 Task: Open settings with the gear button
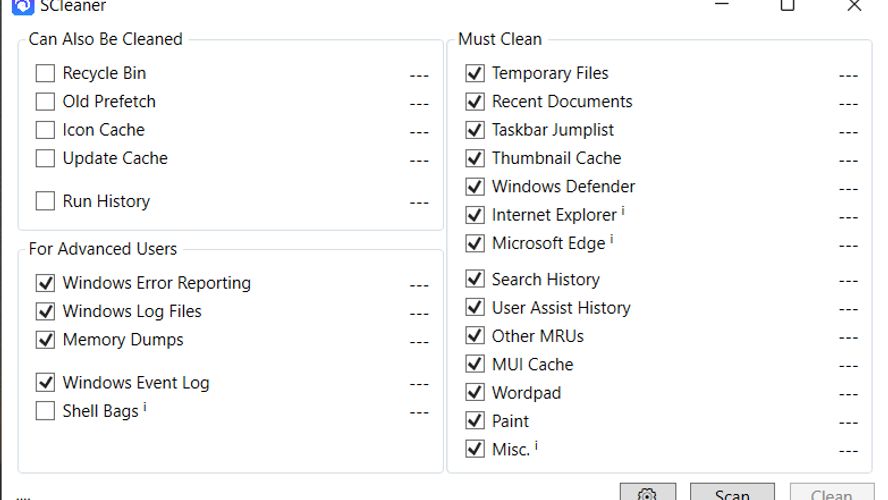point(647,492)
